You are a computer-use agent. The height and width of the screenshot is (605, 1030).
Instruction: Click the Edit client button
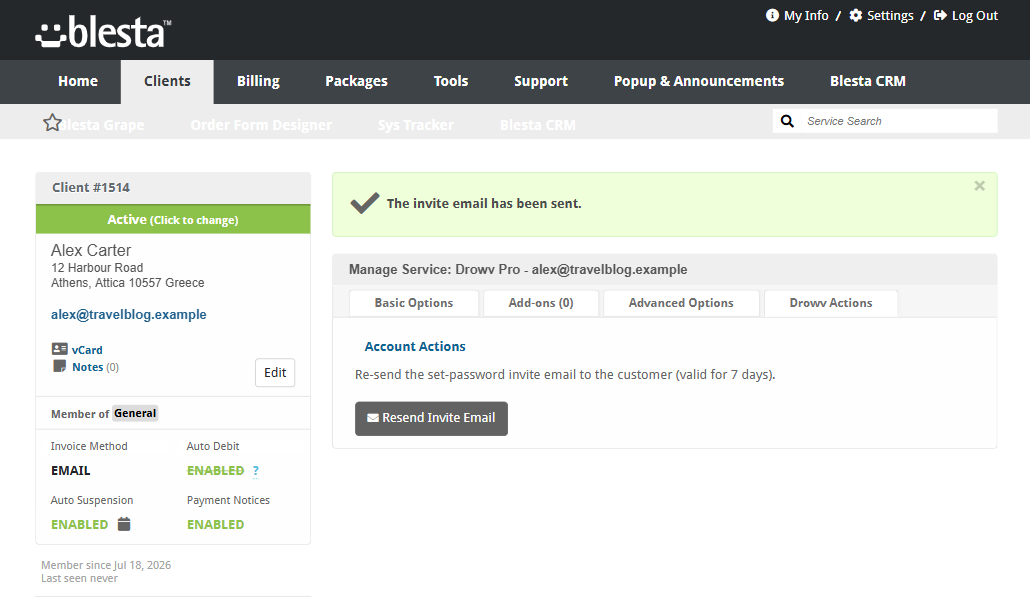(275, 372)
